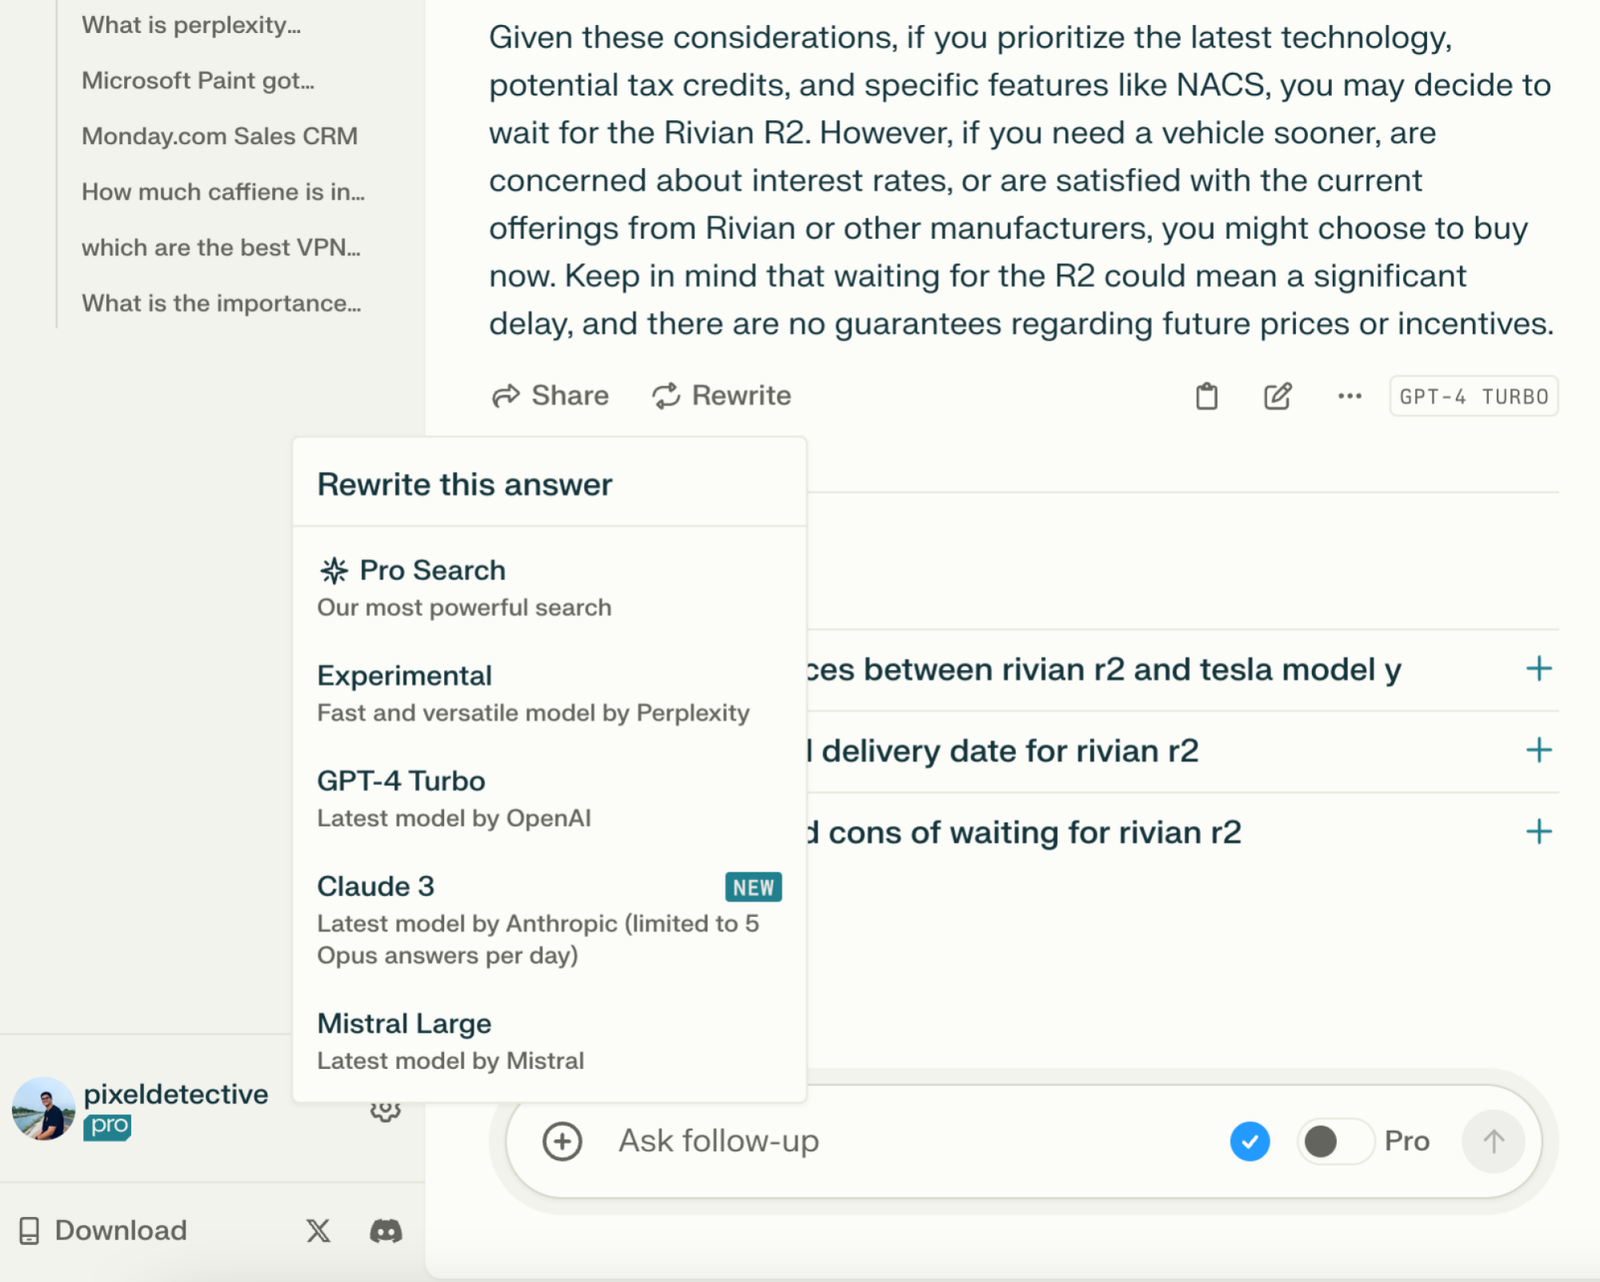Open pixeldetective profile avatar
Screen dimensions: 1600x1282
43,1109
